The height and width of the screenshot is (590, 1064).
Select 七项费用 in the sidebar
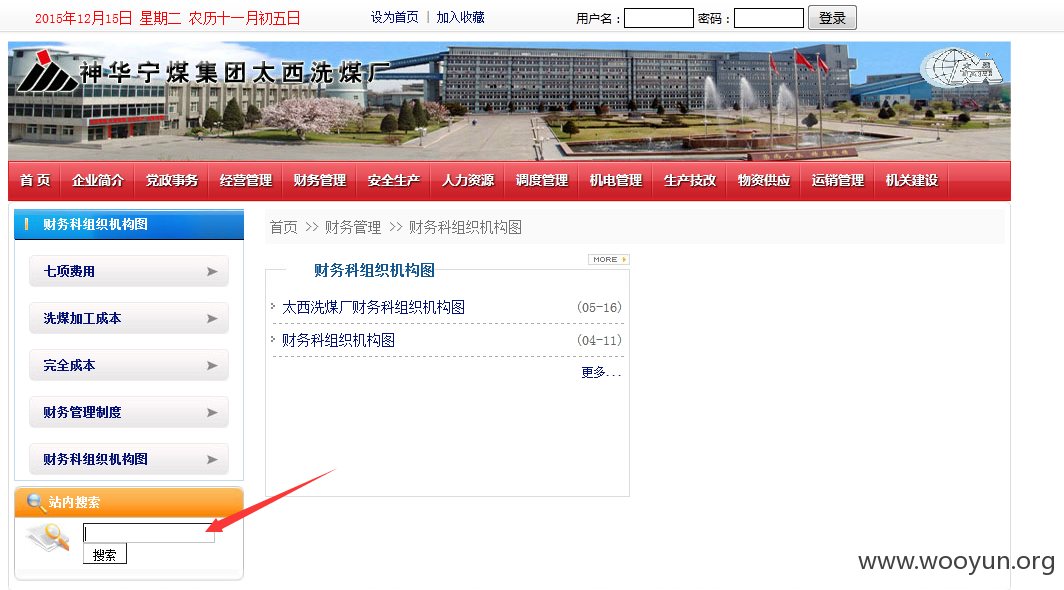click(x=129, y=272)
